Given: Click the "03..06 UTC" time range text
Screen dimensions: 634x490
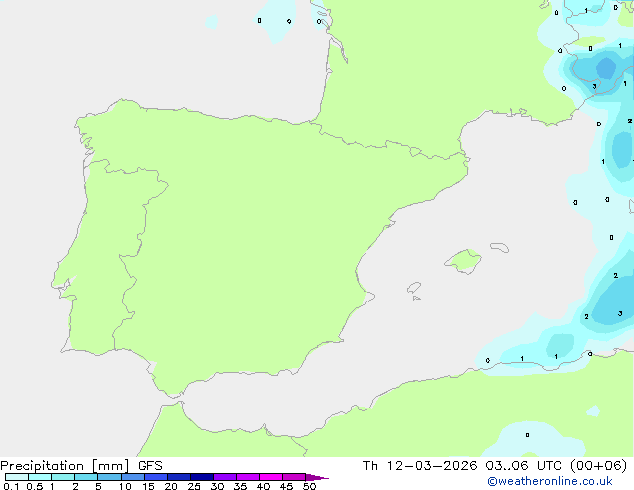Looking at the screenshot, I should pos(524,466).
